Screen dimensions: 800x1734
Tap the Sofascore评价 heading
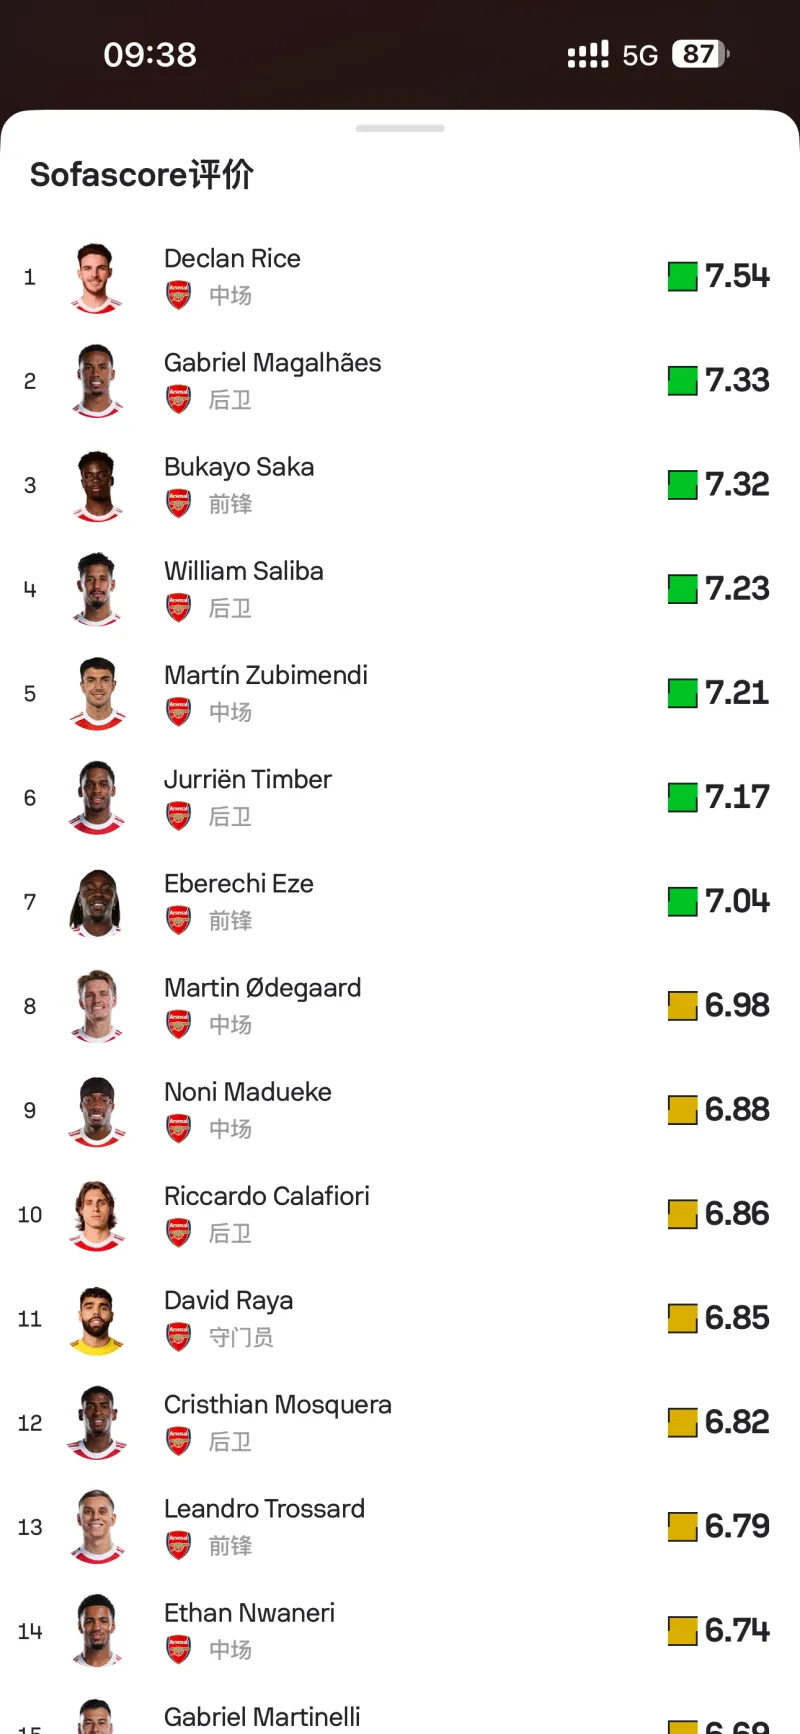click(x=142, y=175)
